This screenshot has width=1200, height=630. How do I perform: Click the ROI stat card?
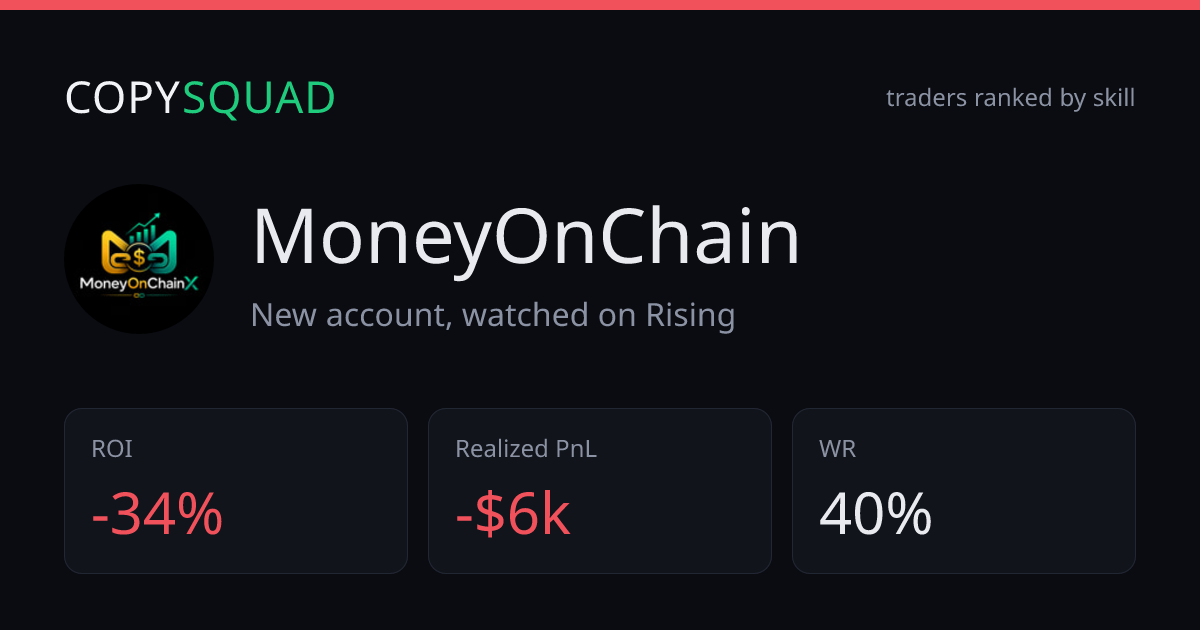[236, 491]
